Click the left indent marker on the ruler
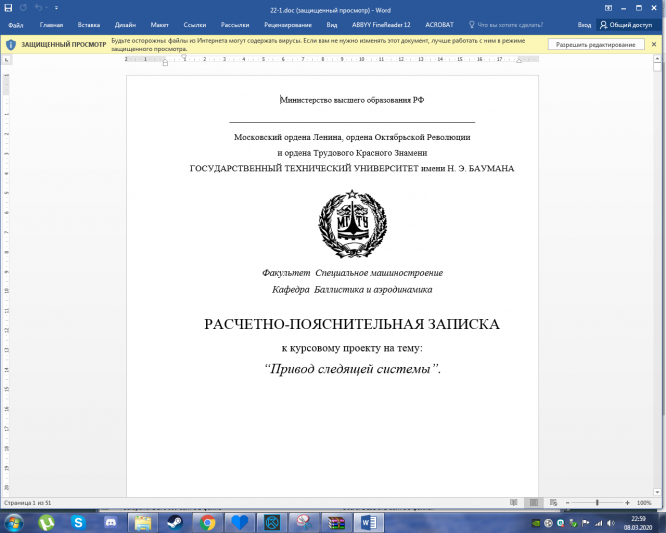Viewport: 666px width, 533px height. [x=165, y=63]
